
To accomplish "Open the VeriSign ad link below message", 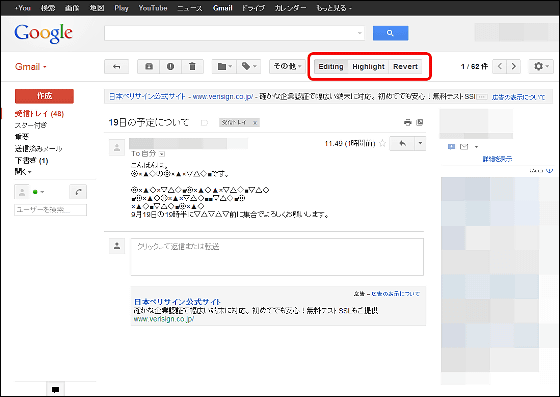I will click(178, 302).
